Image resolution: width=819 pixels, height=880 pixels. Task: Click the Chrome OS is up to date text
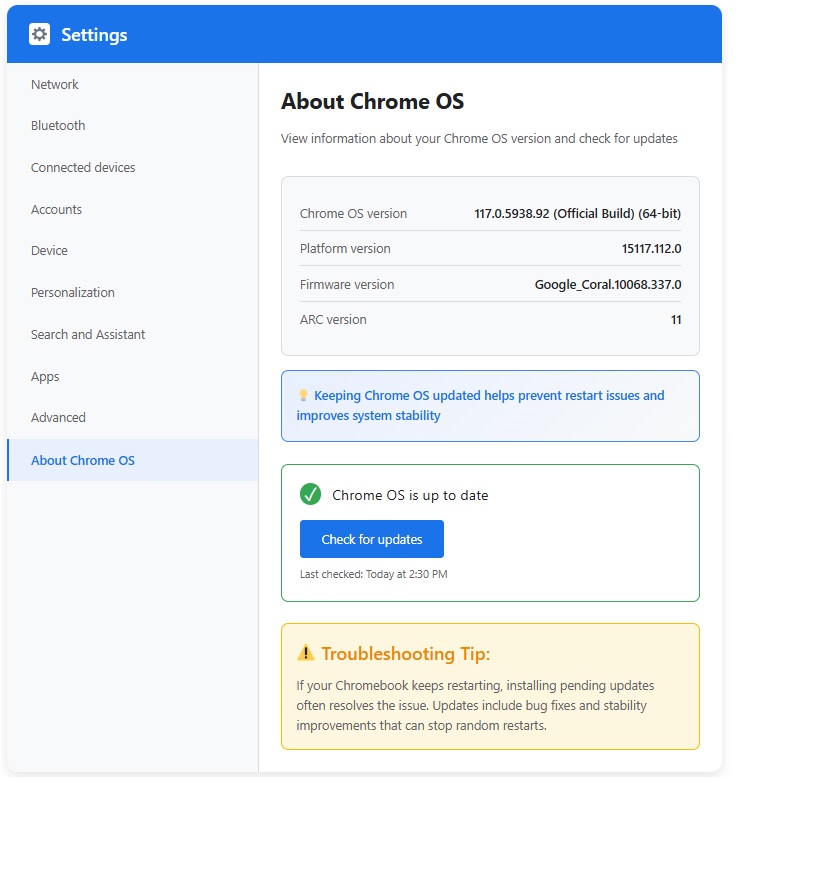tap(410, 495)
